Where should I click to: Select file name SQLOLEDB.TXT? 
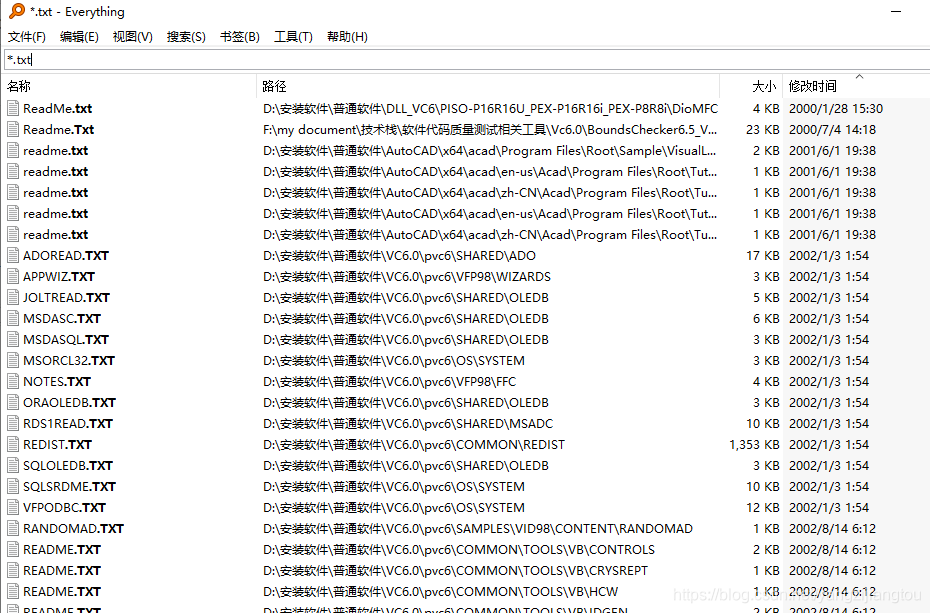[68, 465]
